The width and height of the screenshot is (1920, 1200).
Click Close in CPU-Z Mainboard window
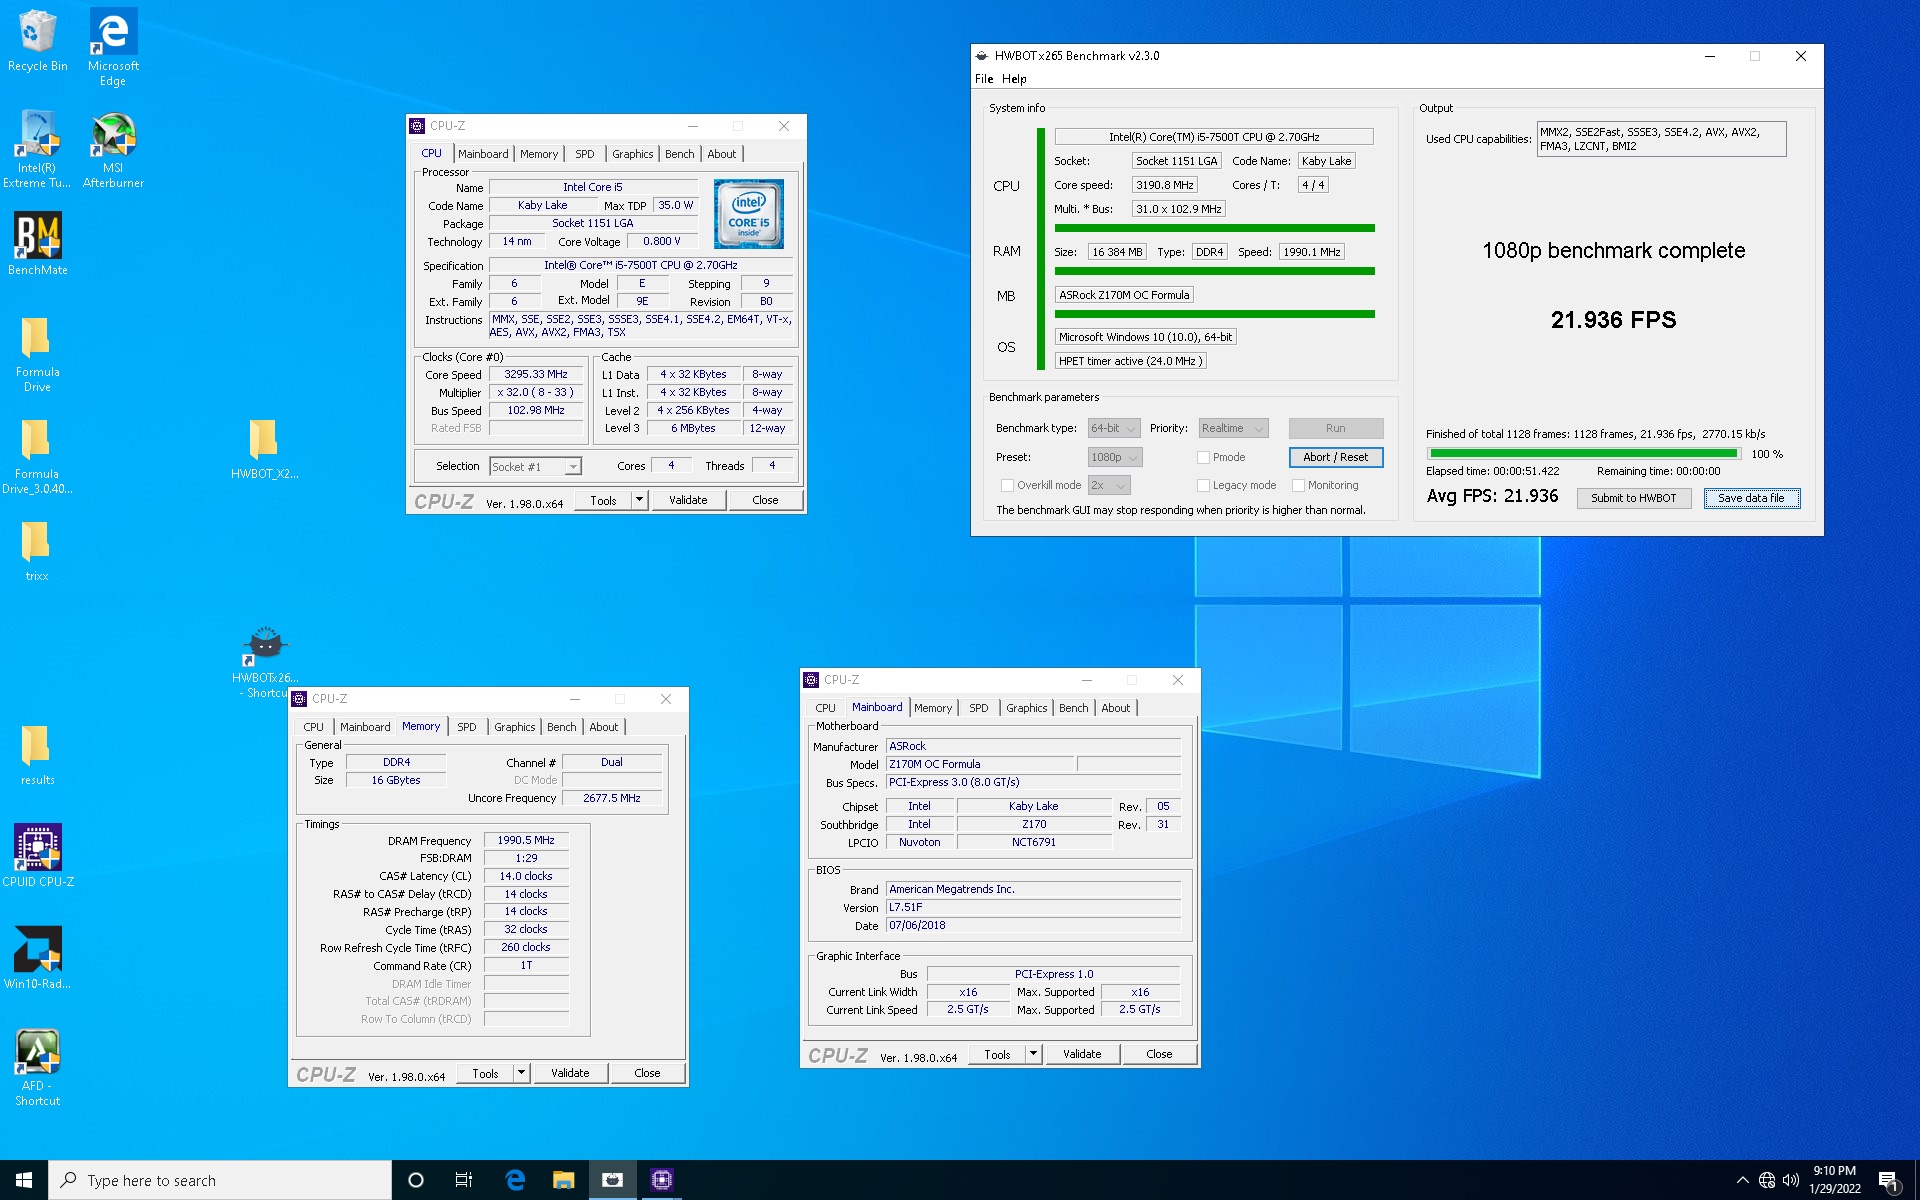coord(1159,1054)
